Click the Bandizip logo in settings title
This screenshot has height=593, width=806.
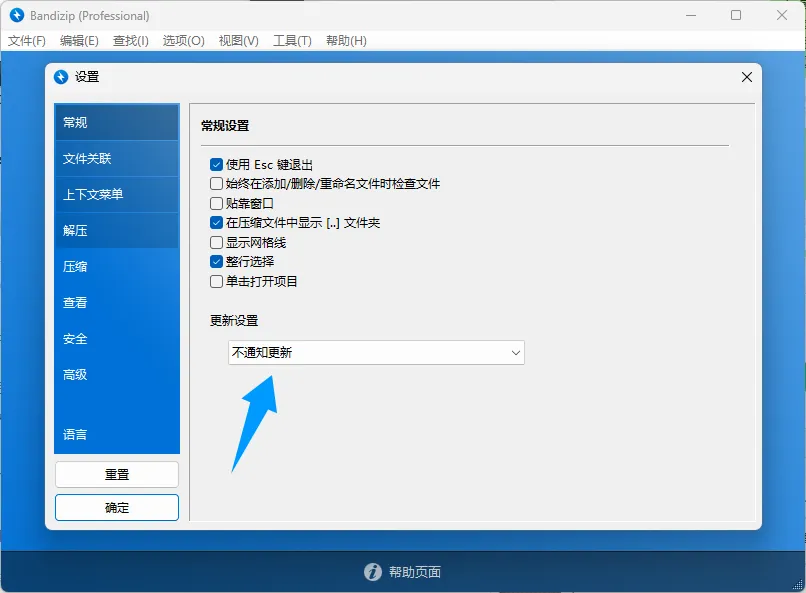(61, 77)
